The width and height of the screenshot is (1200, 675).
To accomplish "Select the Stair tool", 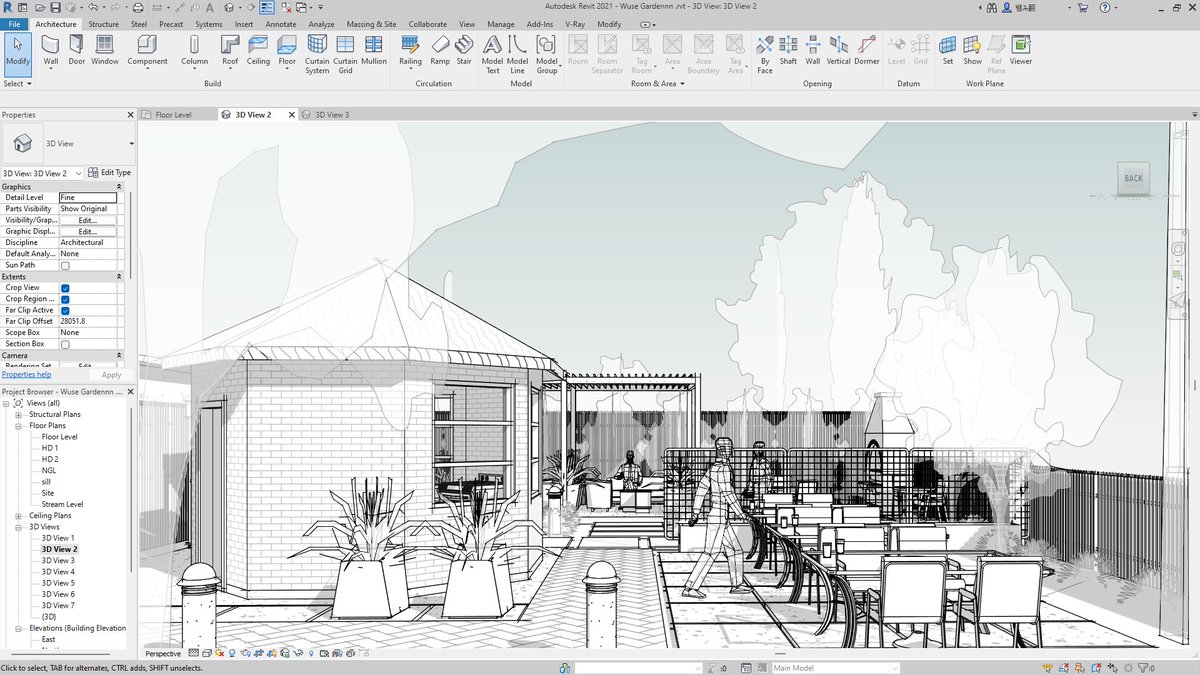I will click(x=464, y=50).
